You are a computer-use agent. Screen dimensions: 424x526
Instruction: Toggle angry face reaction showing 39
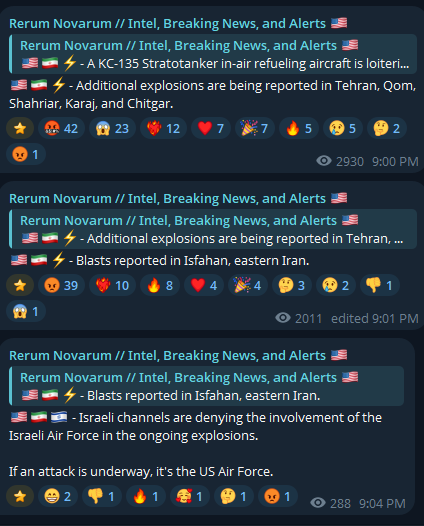[61, 285]
